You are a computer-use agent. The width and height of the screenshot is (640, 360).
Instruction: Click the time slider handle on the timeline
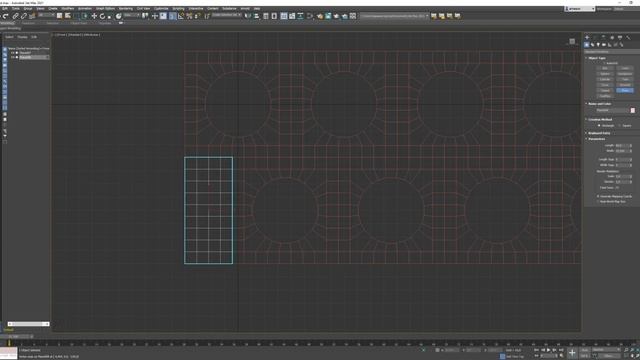16,337
